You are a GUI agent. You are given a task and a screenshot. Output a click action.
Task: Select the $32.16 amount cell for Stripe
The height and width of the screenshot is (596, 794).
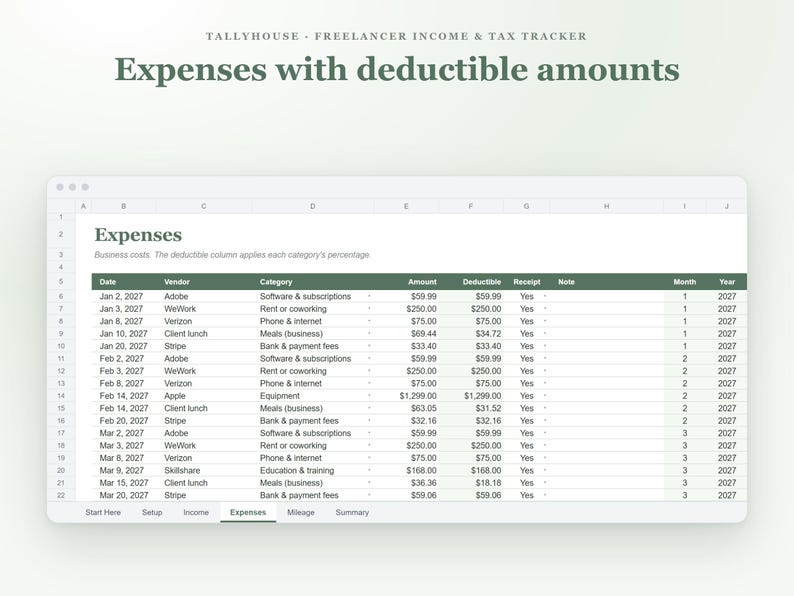click(x=406, y=421)
